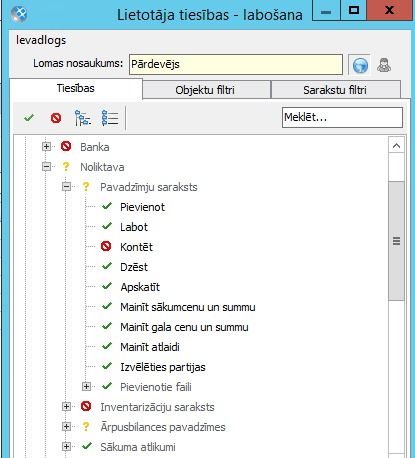Screen dimensions: 415x458
Task: Toggle checkmark beside Mainīt gala cenu un summu
Action: pyautogui.click(x=107, y=326)
